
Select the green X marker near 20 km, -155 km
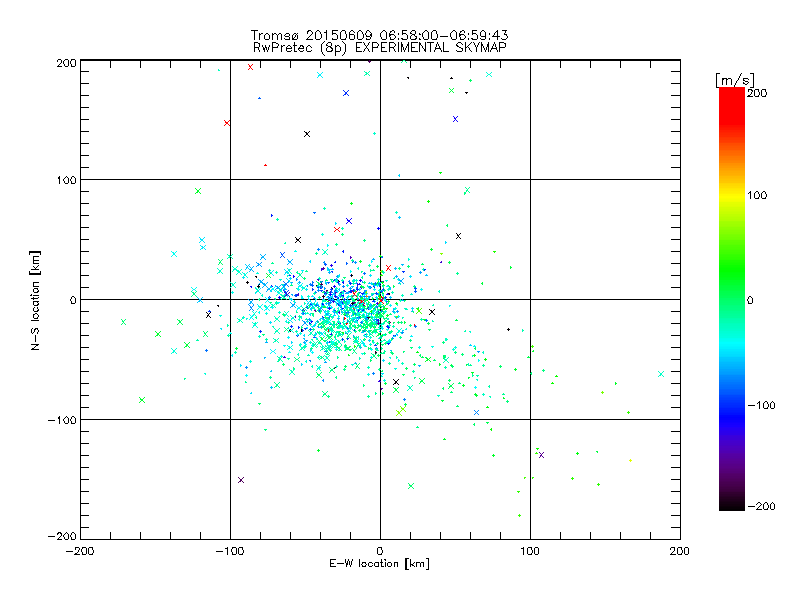pos(411,486)
